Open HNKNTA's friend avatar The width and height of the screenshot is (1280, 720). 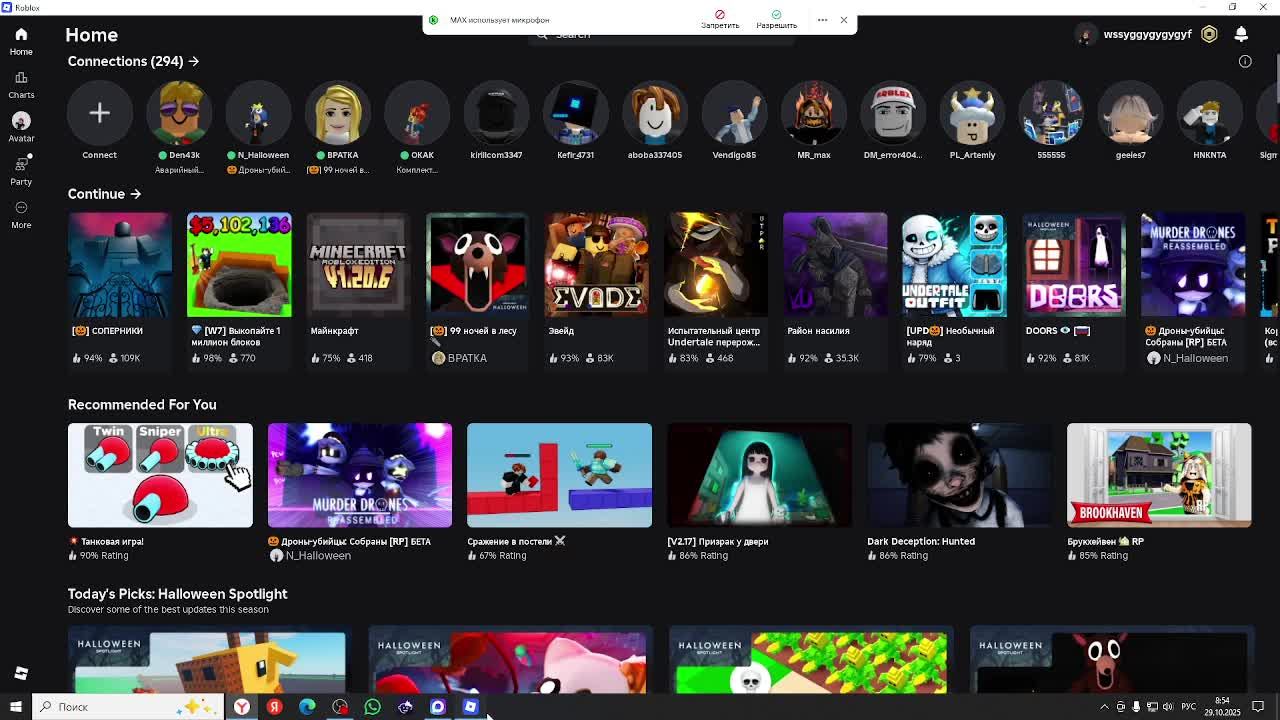[1210, 113]
